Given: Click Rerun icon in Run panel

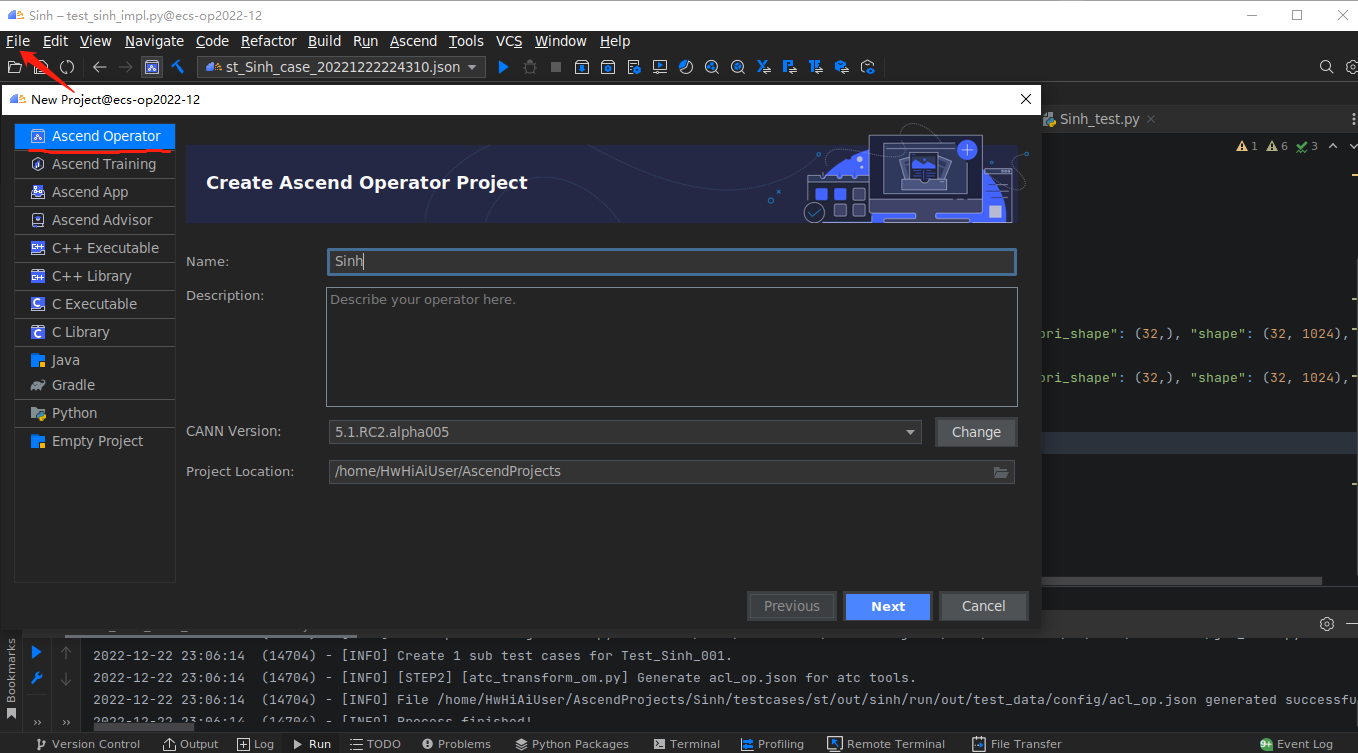Looking at the screenshot, I should point(36,652).
